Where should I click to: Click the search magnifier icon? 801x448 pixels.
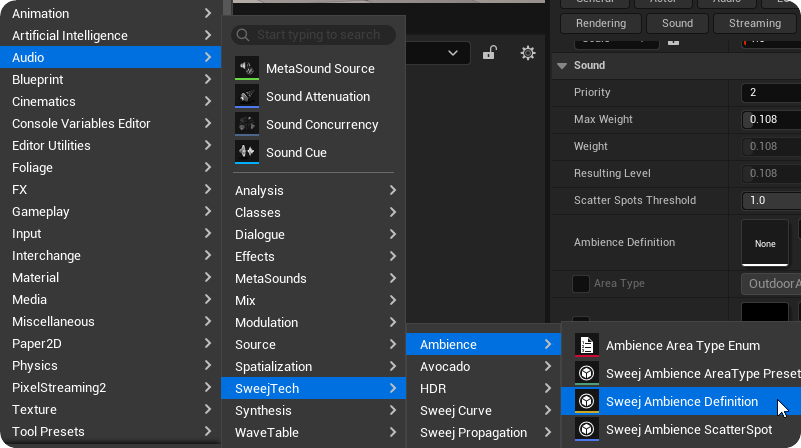coord(243,35)
